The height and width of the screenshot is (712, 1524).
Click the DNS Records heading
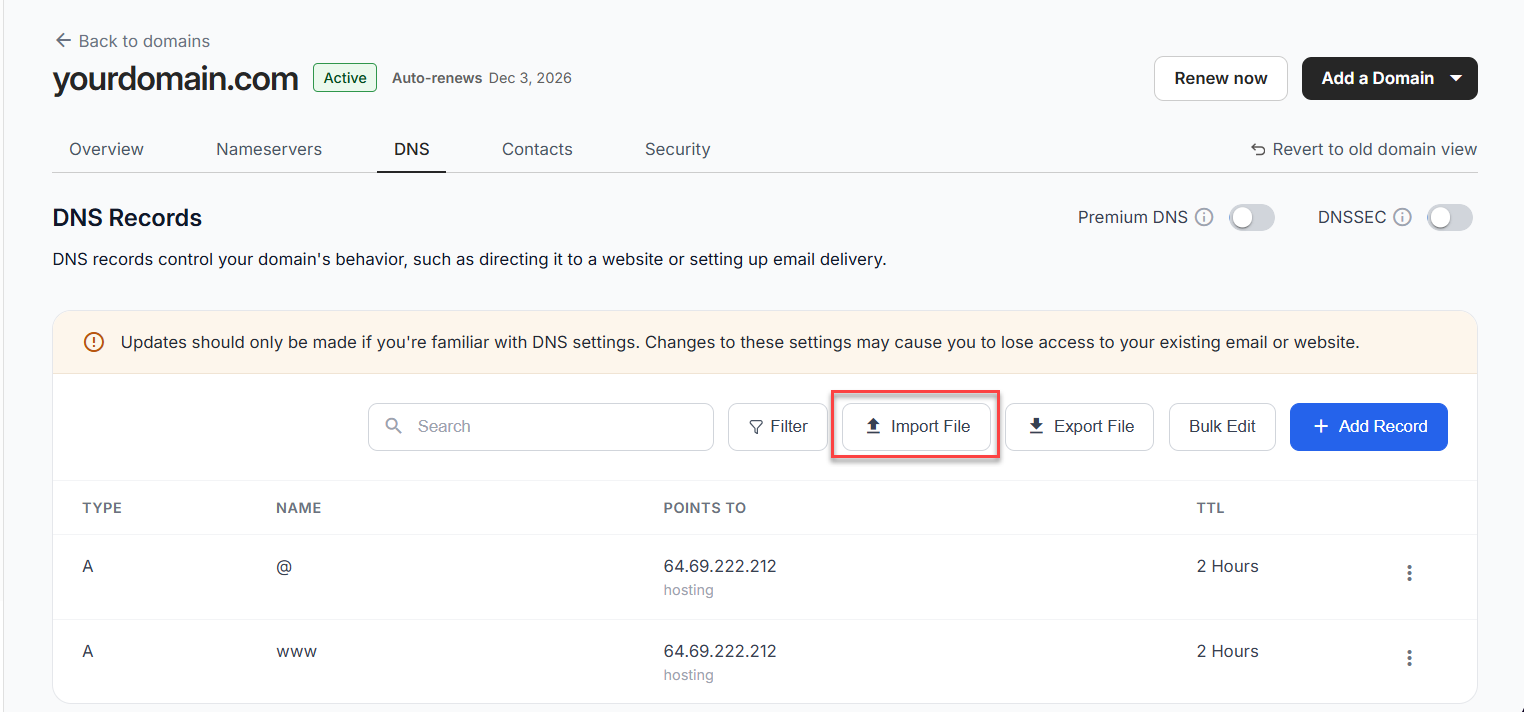[x=127, y=218]
